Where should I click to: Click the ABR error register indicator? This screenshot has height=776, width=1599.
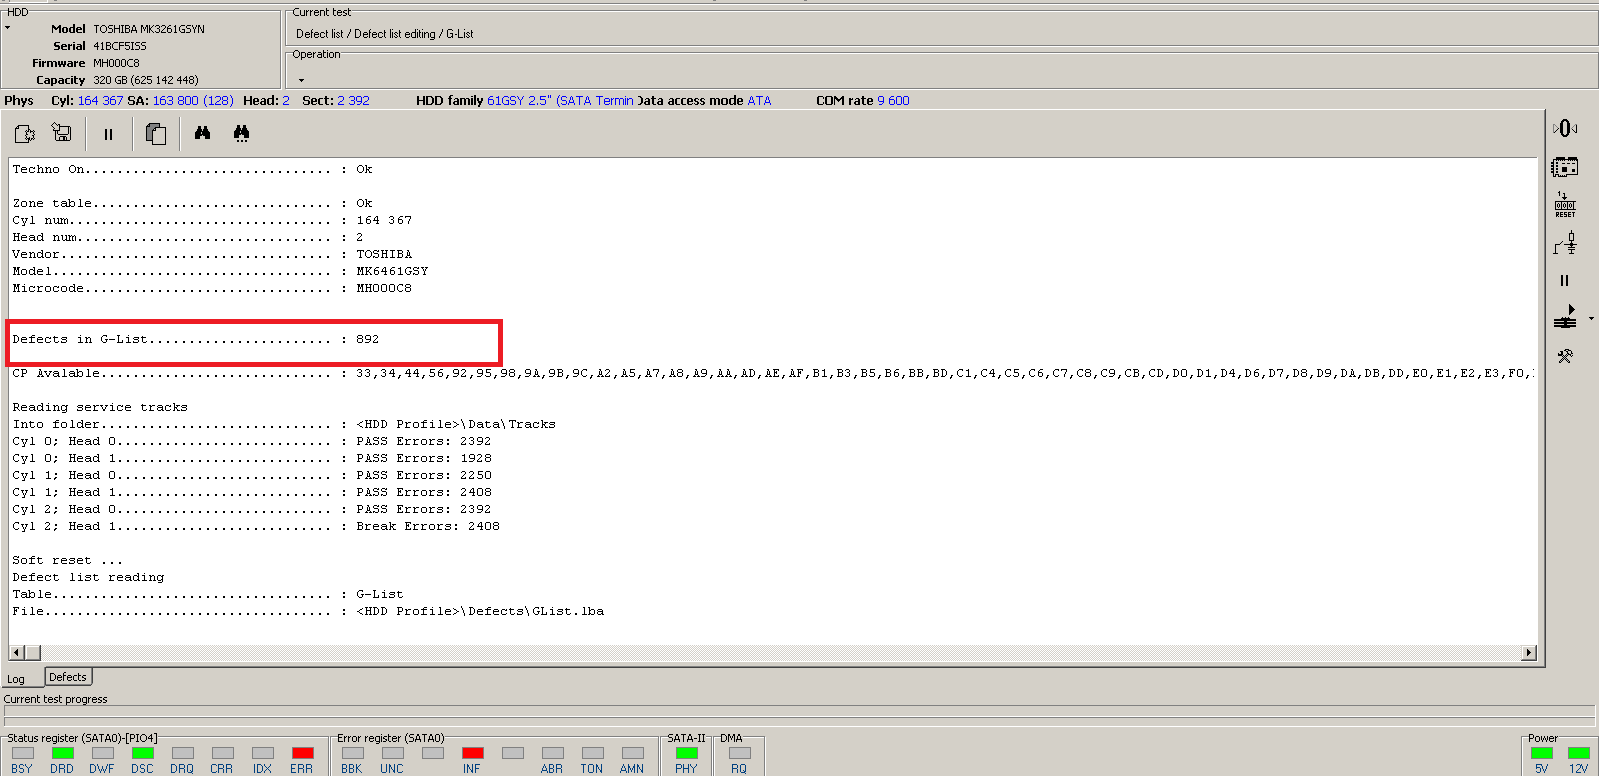(553, 753)
